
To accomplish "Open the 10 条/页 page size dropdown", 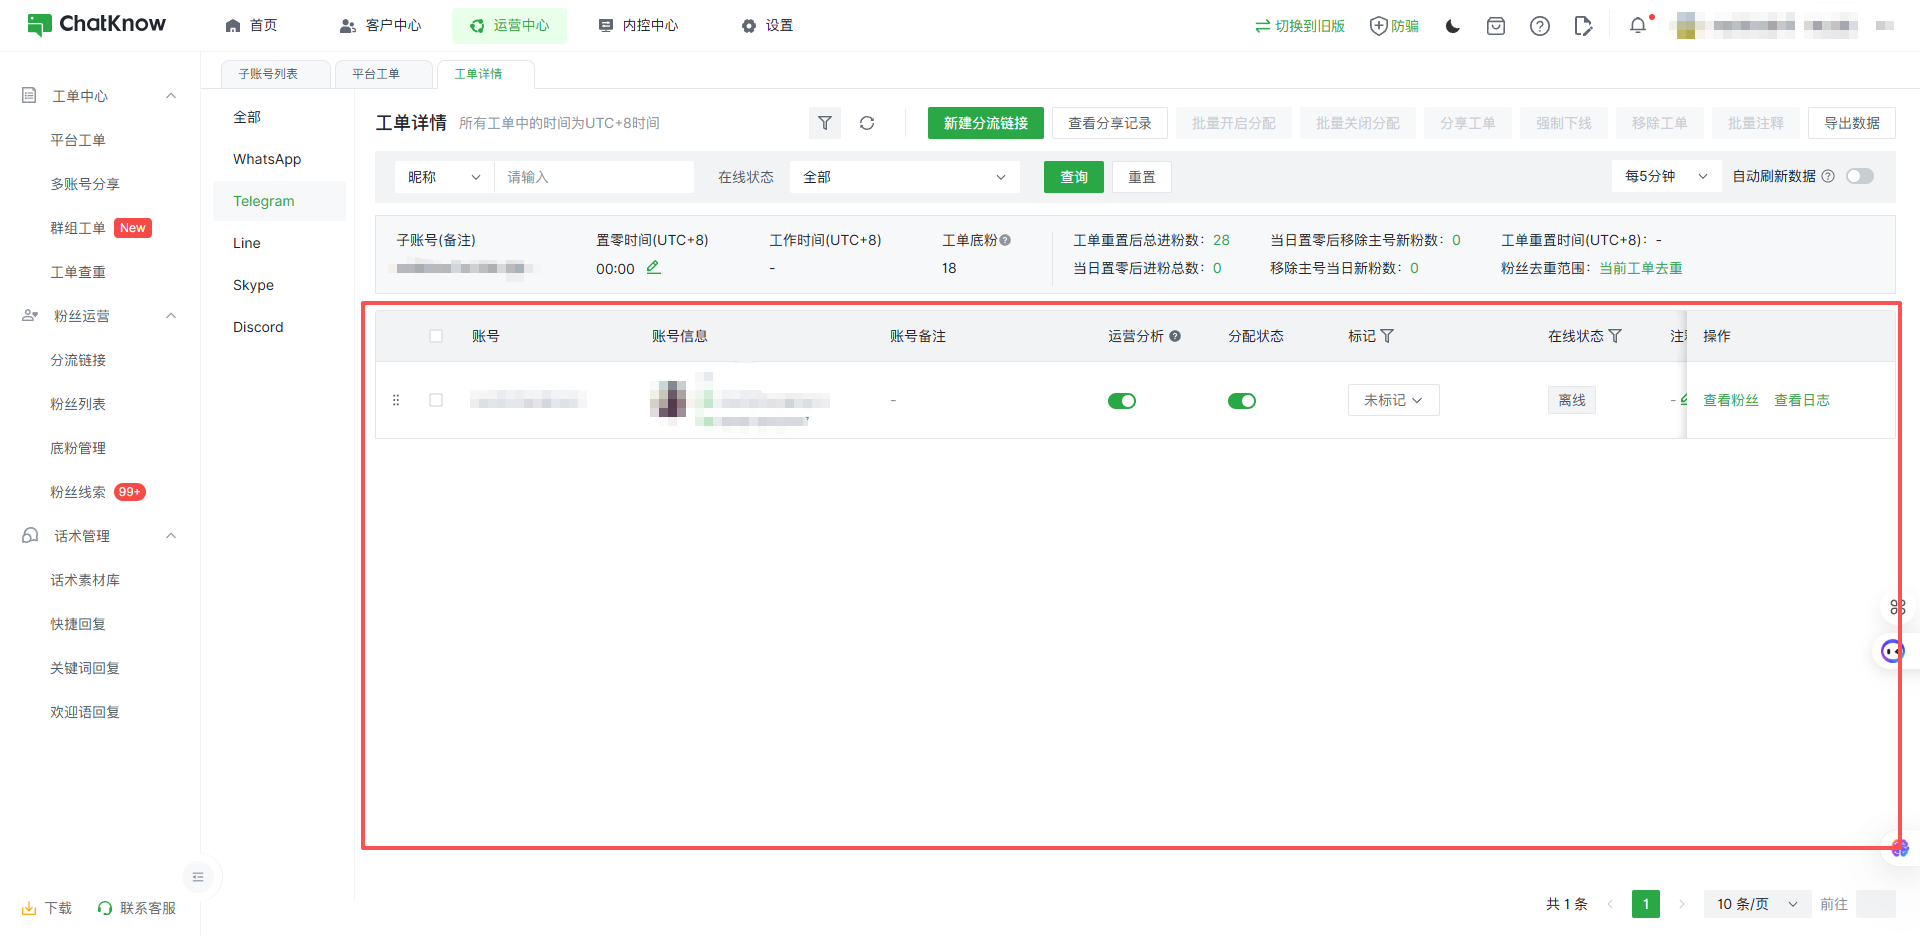I will pyautogui.click(x=1756, y=904).
